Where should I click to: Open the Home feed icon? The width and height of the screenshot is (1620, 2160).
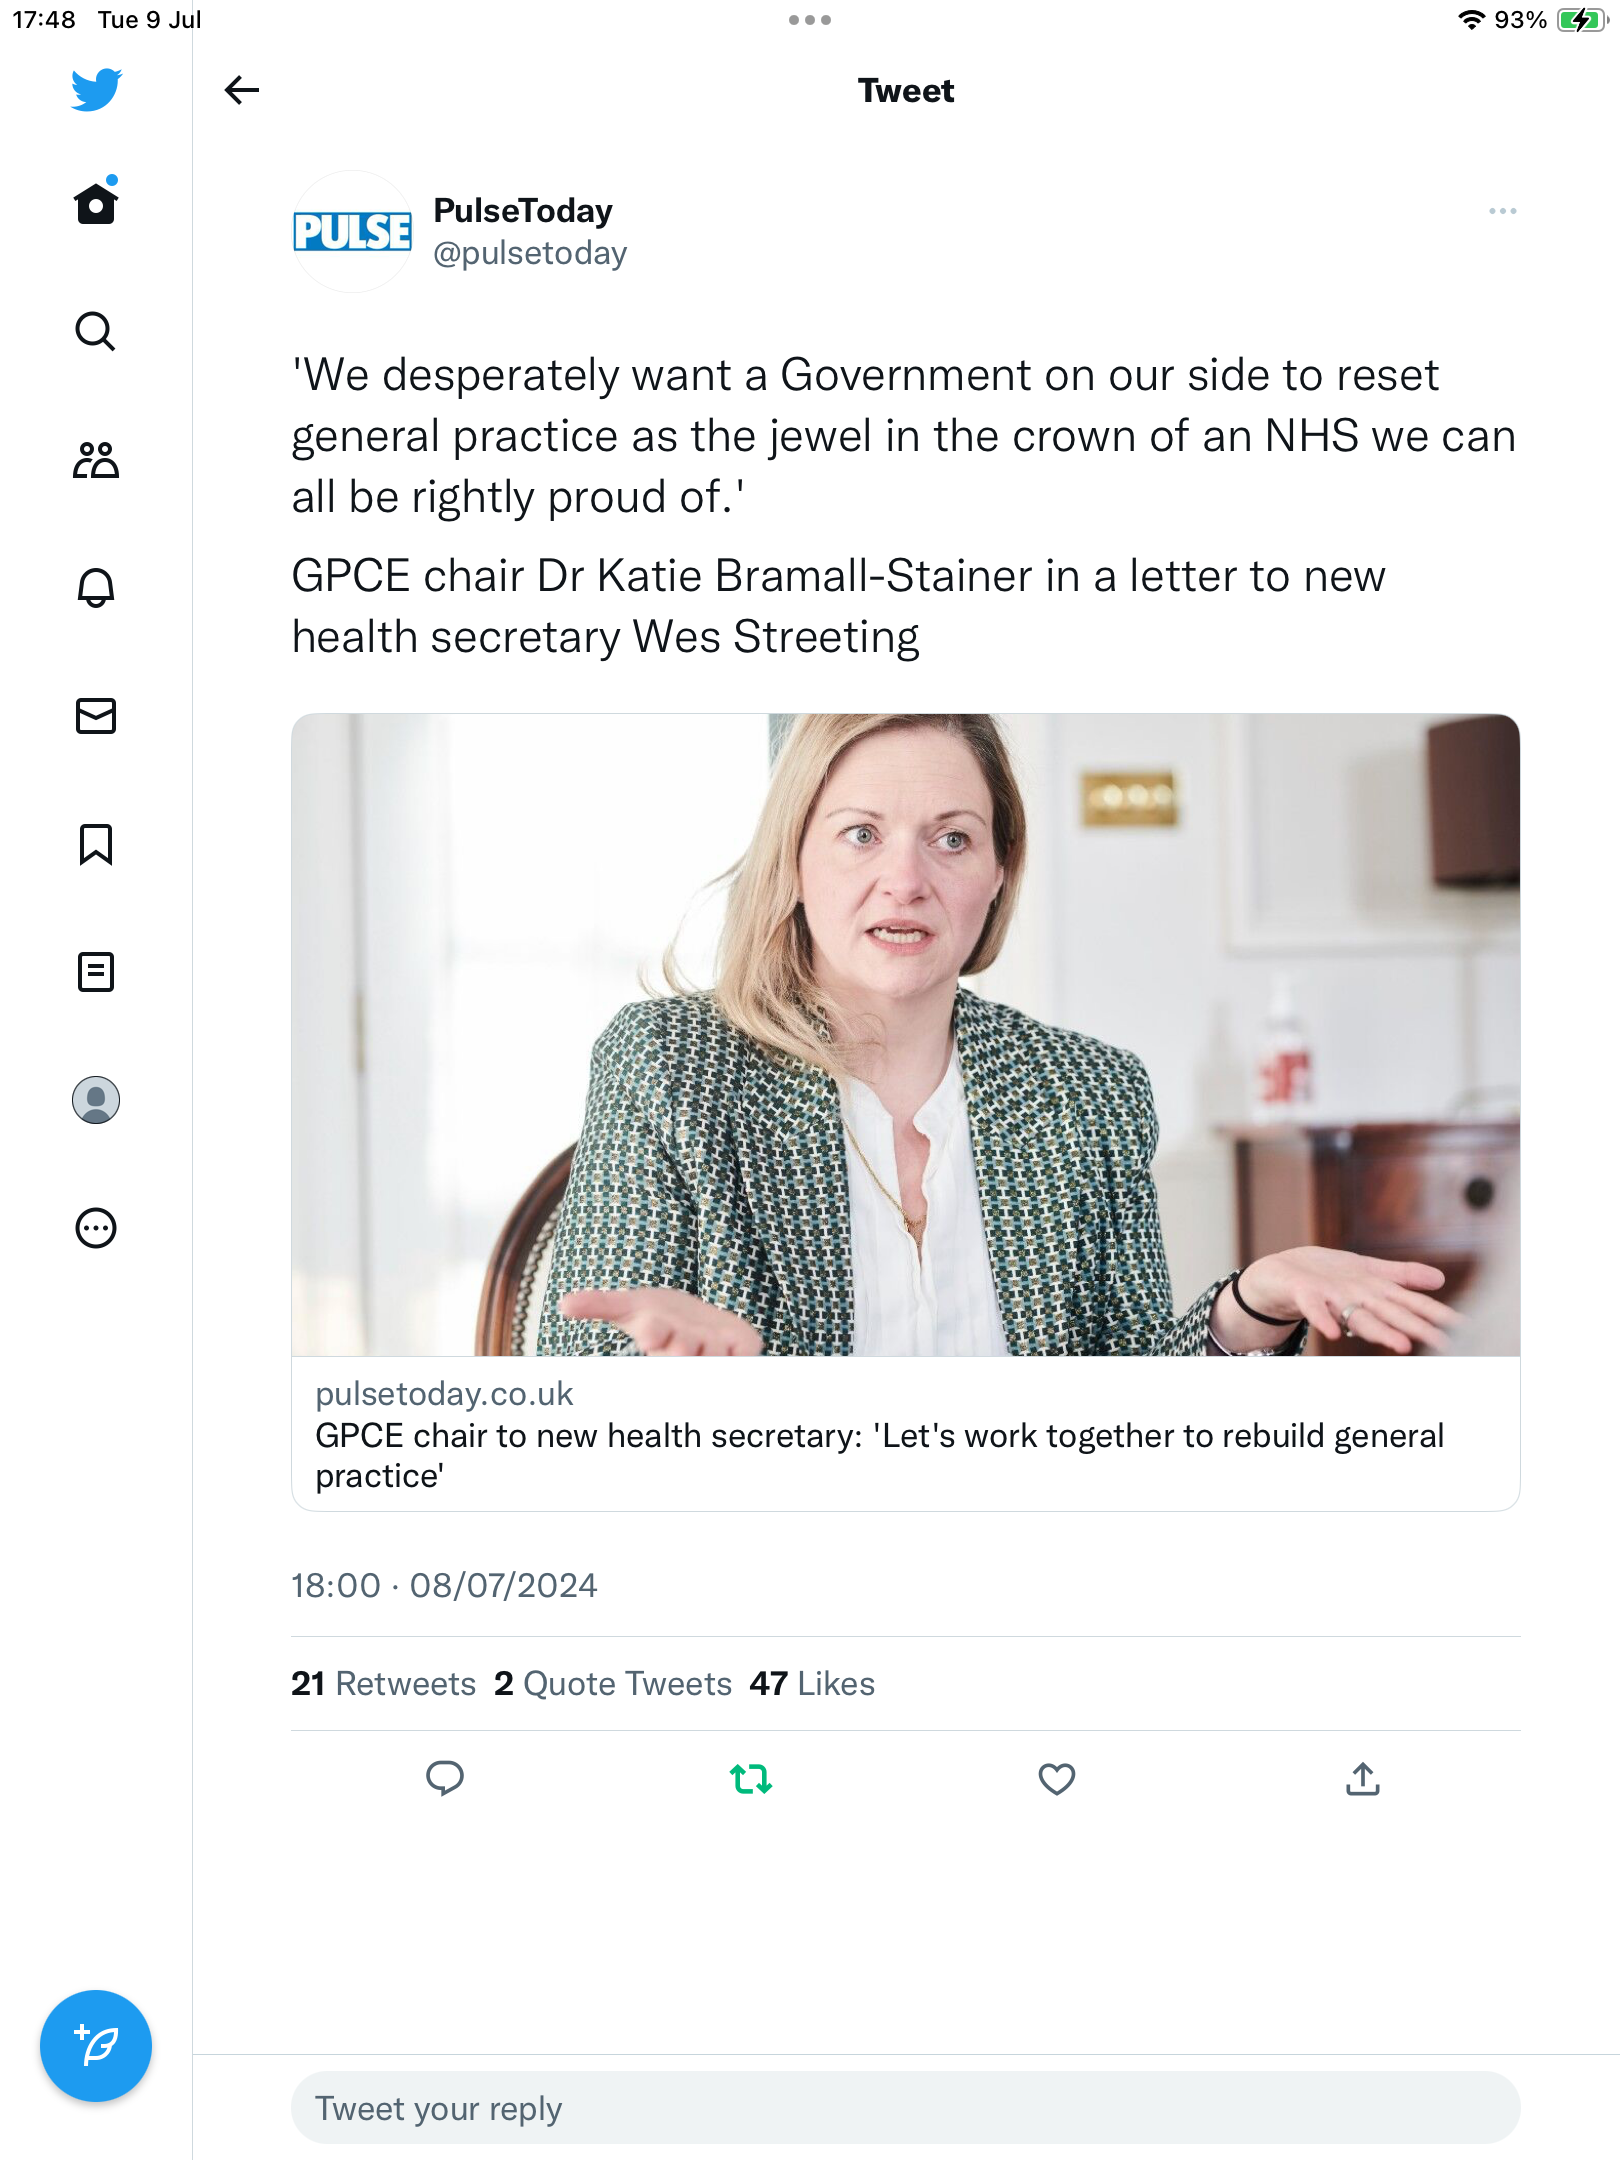tap(96, 203)
